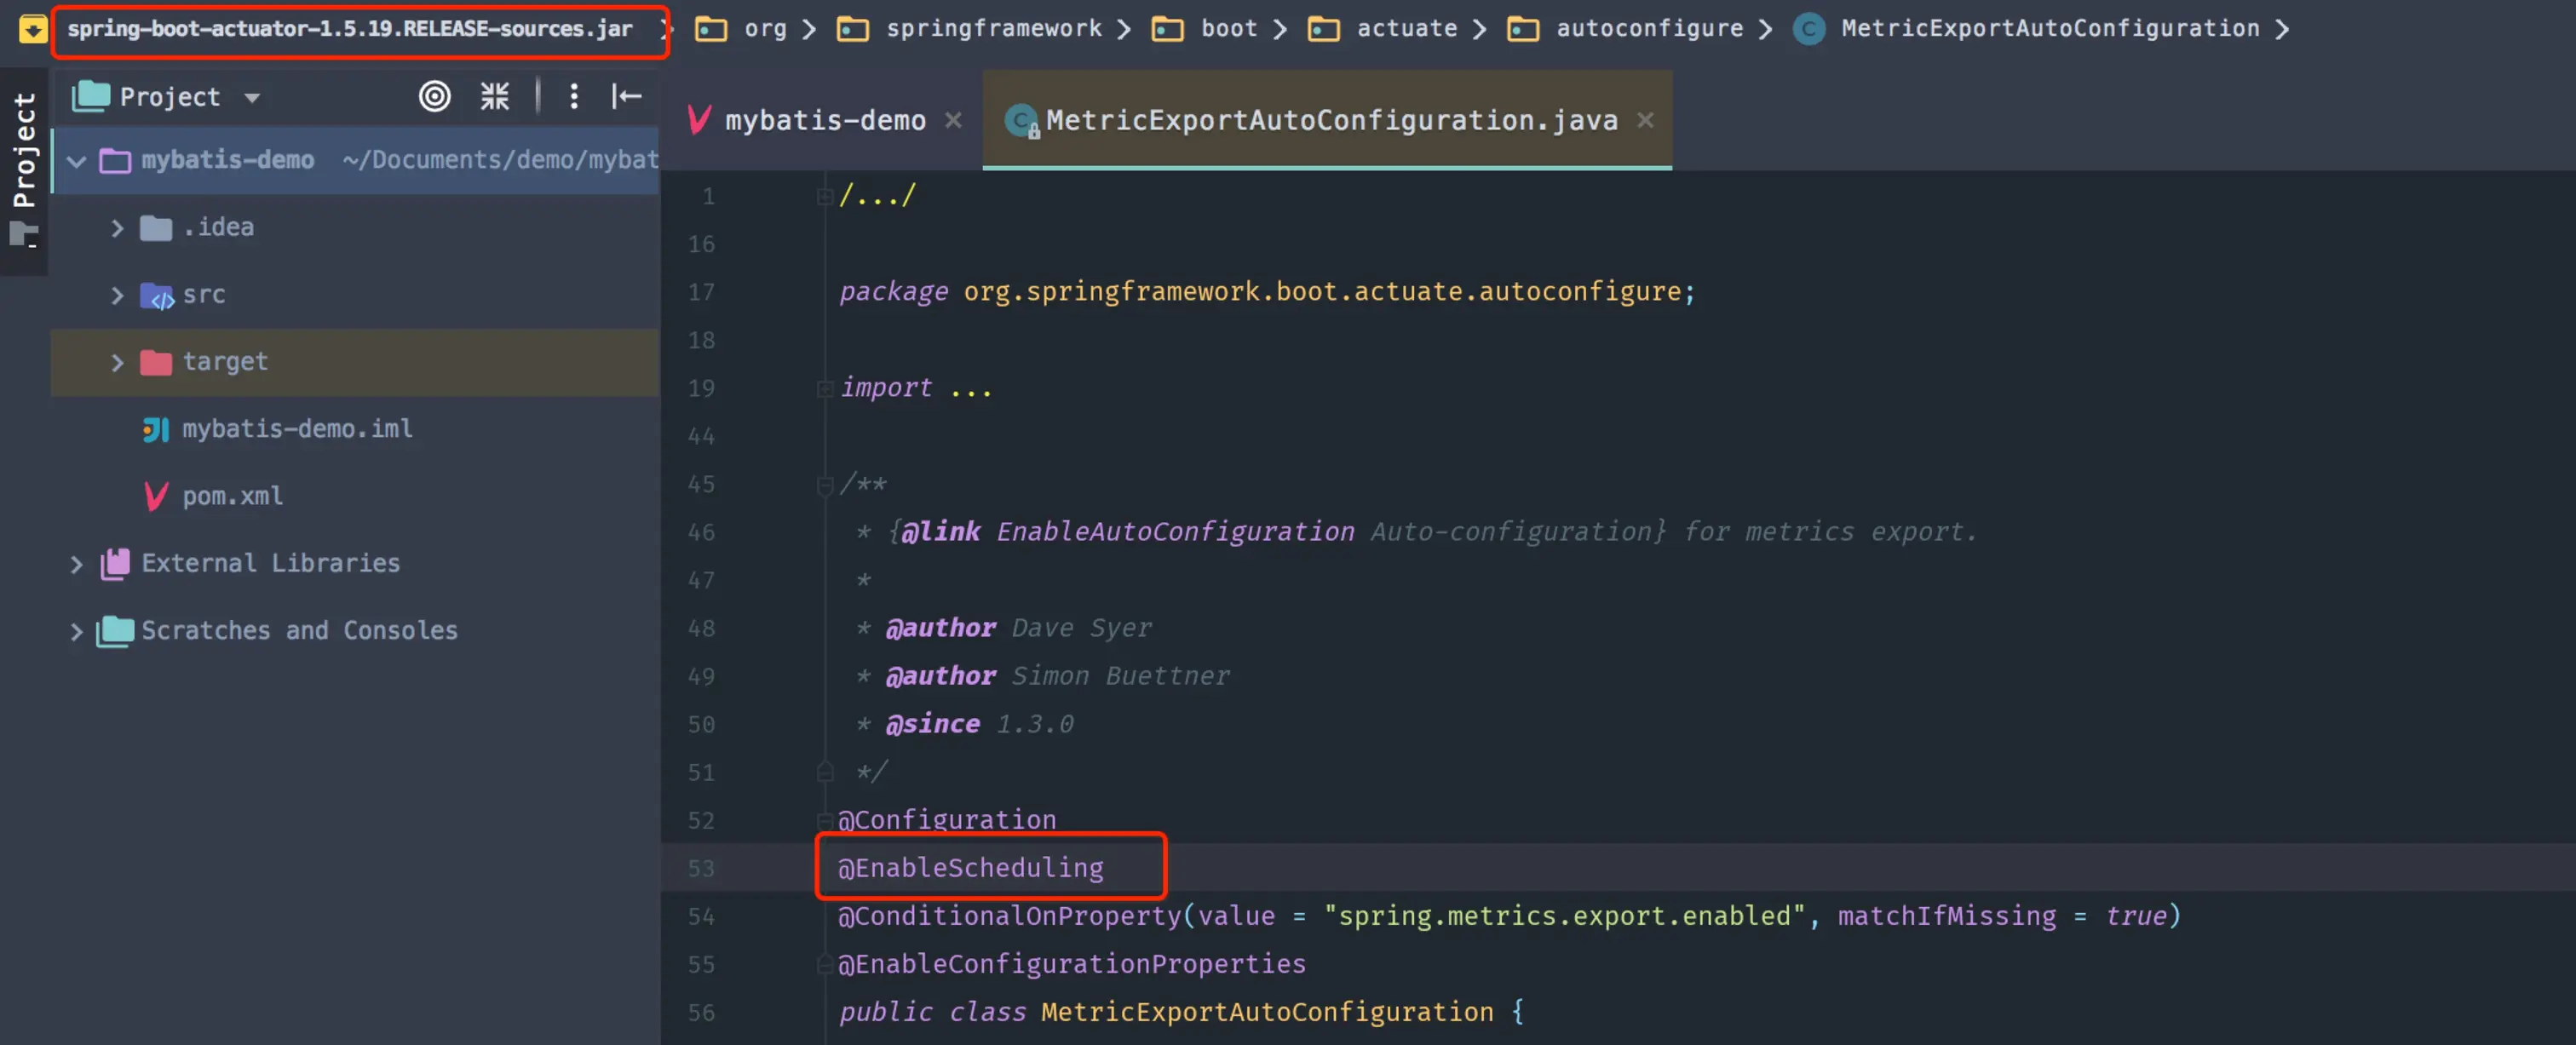Expand the .idea folder arrow
The height and width of the screenshot is (1045, 2576).
pyautogui.click(x=117, y=228)
